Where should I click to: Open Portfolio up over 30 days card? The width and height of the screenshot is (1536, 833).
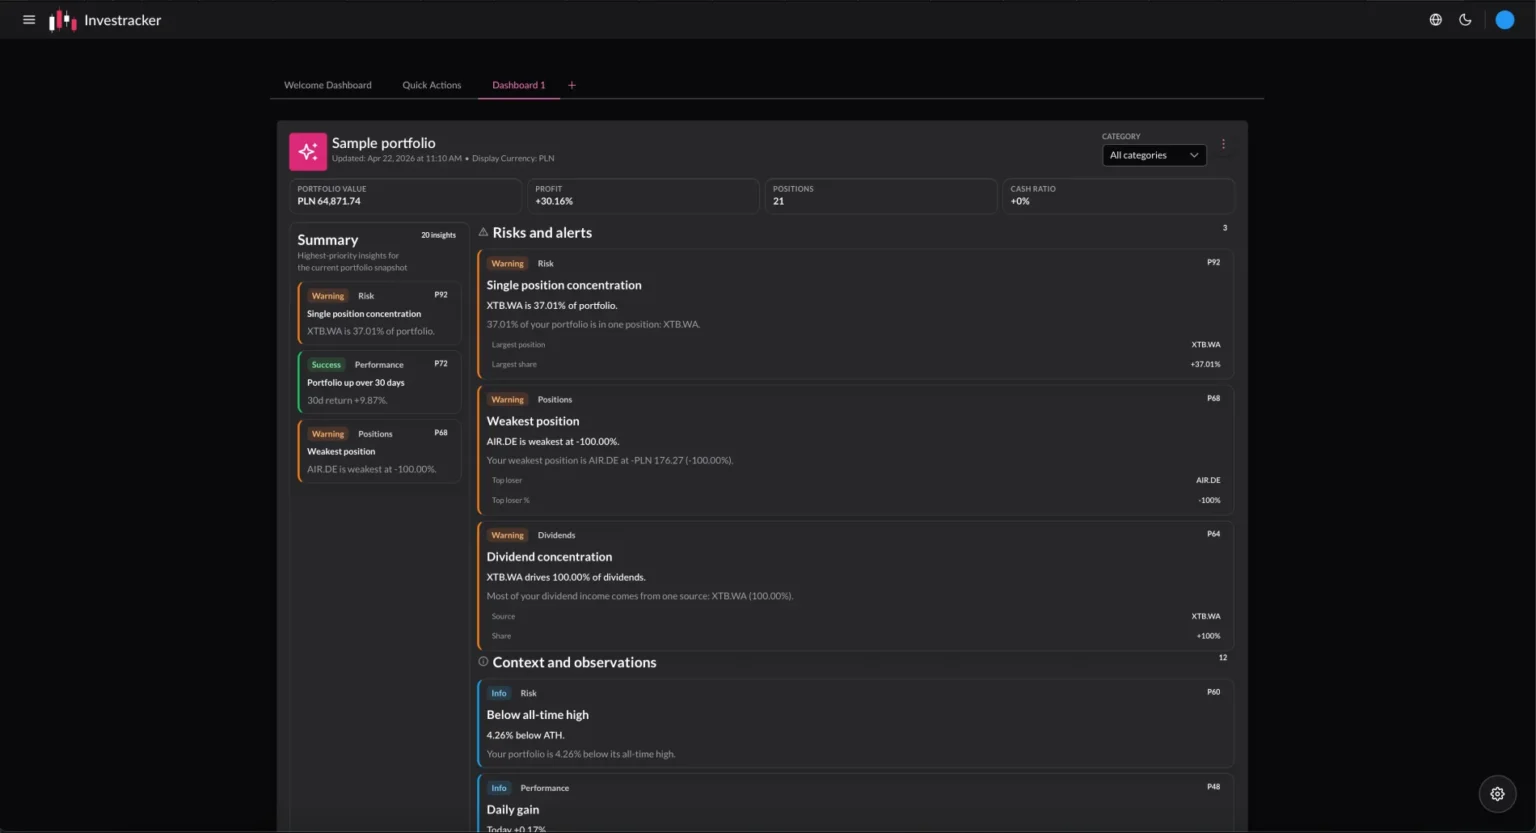tap(379, 382)
